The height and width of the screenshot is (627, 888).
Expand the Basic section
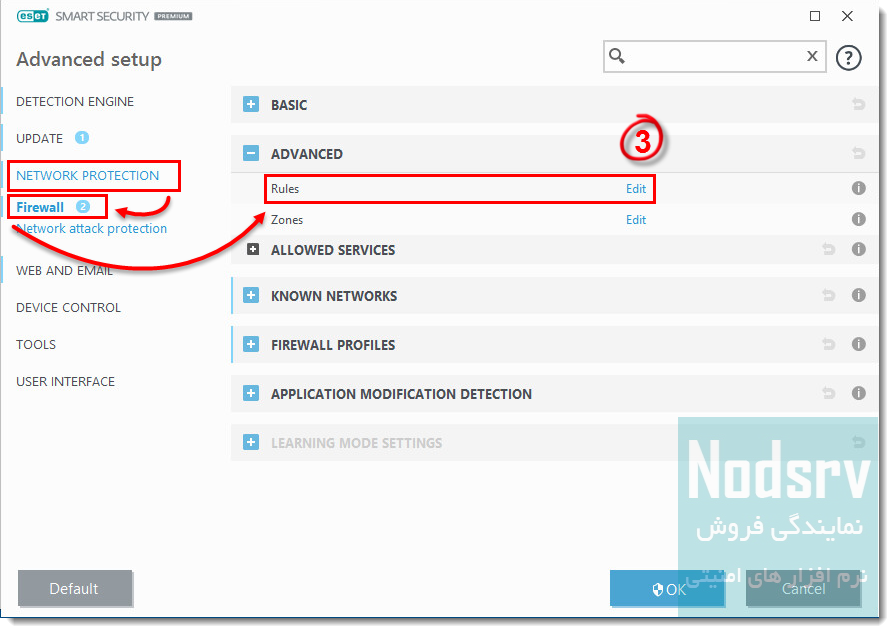point(251,105)
